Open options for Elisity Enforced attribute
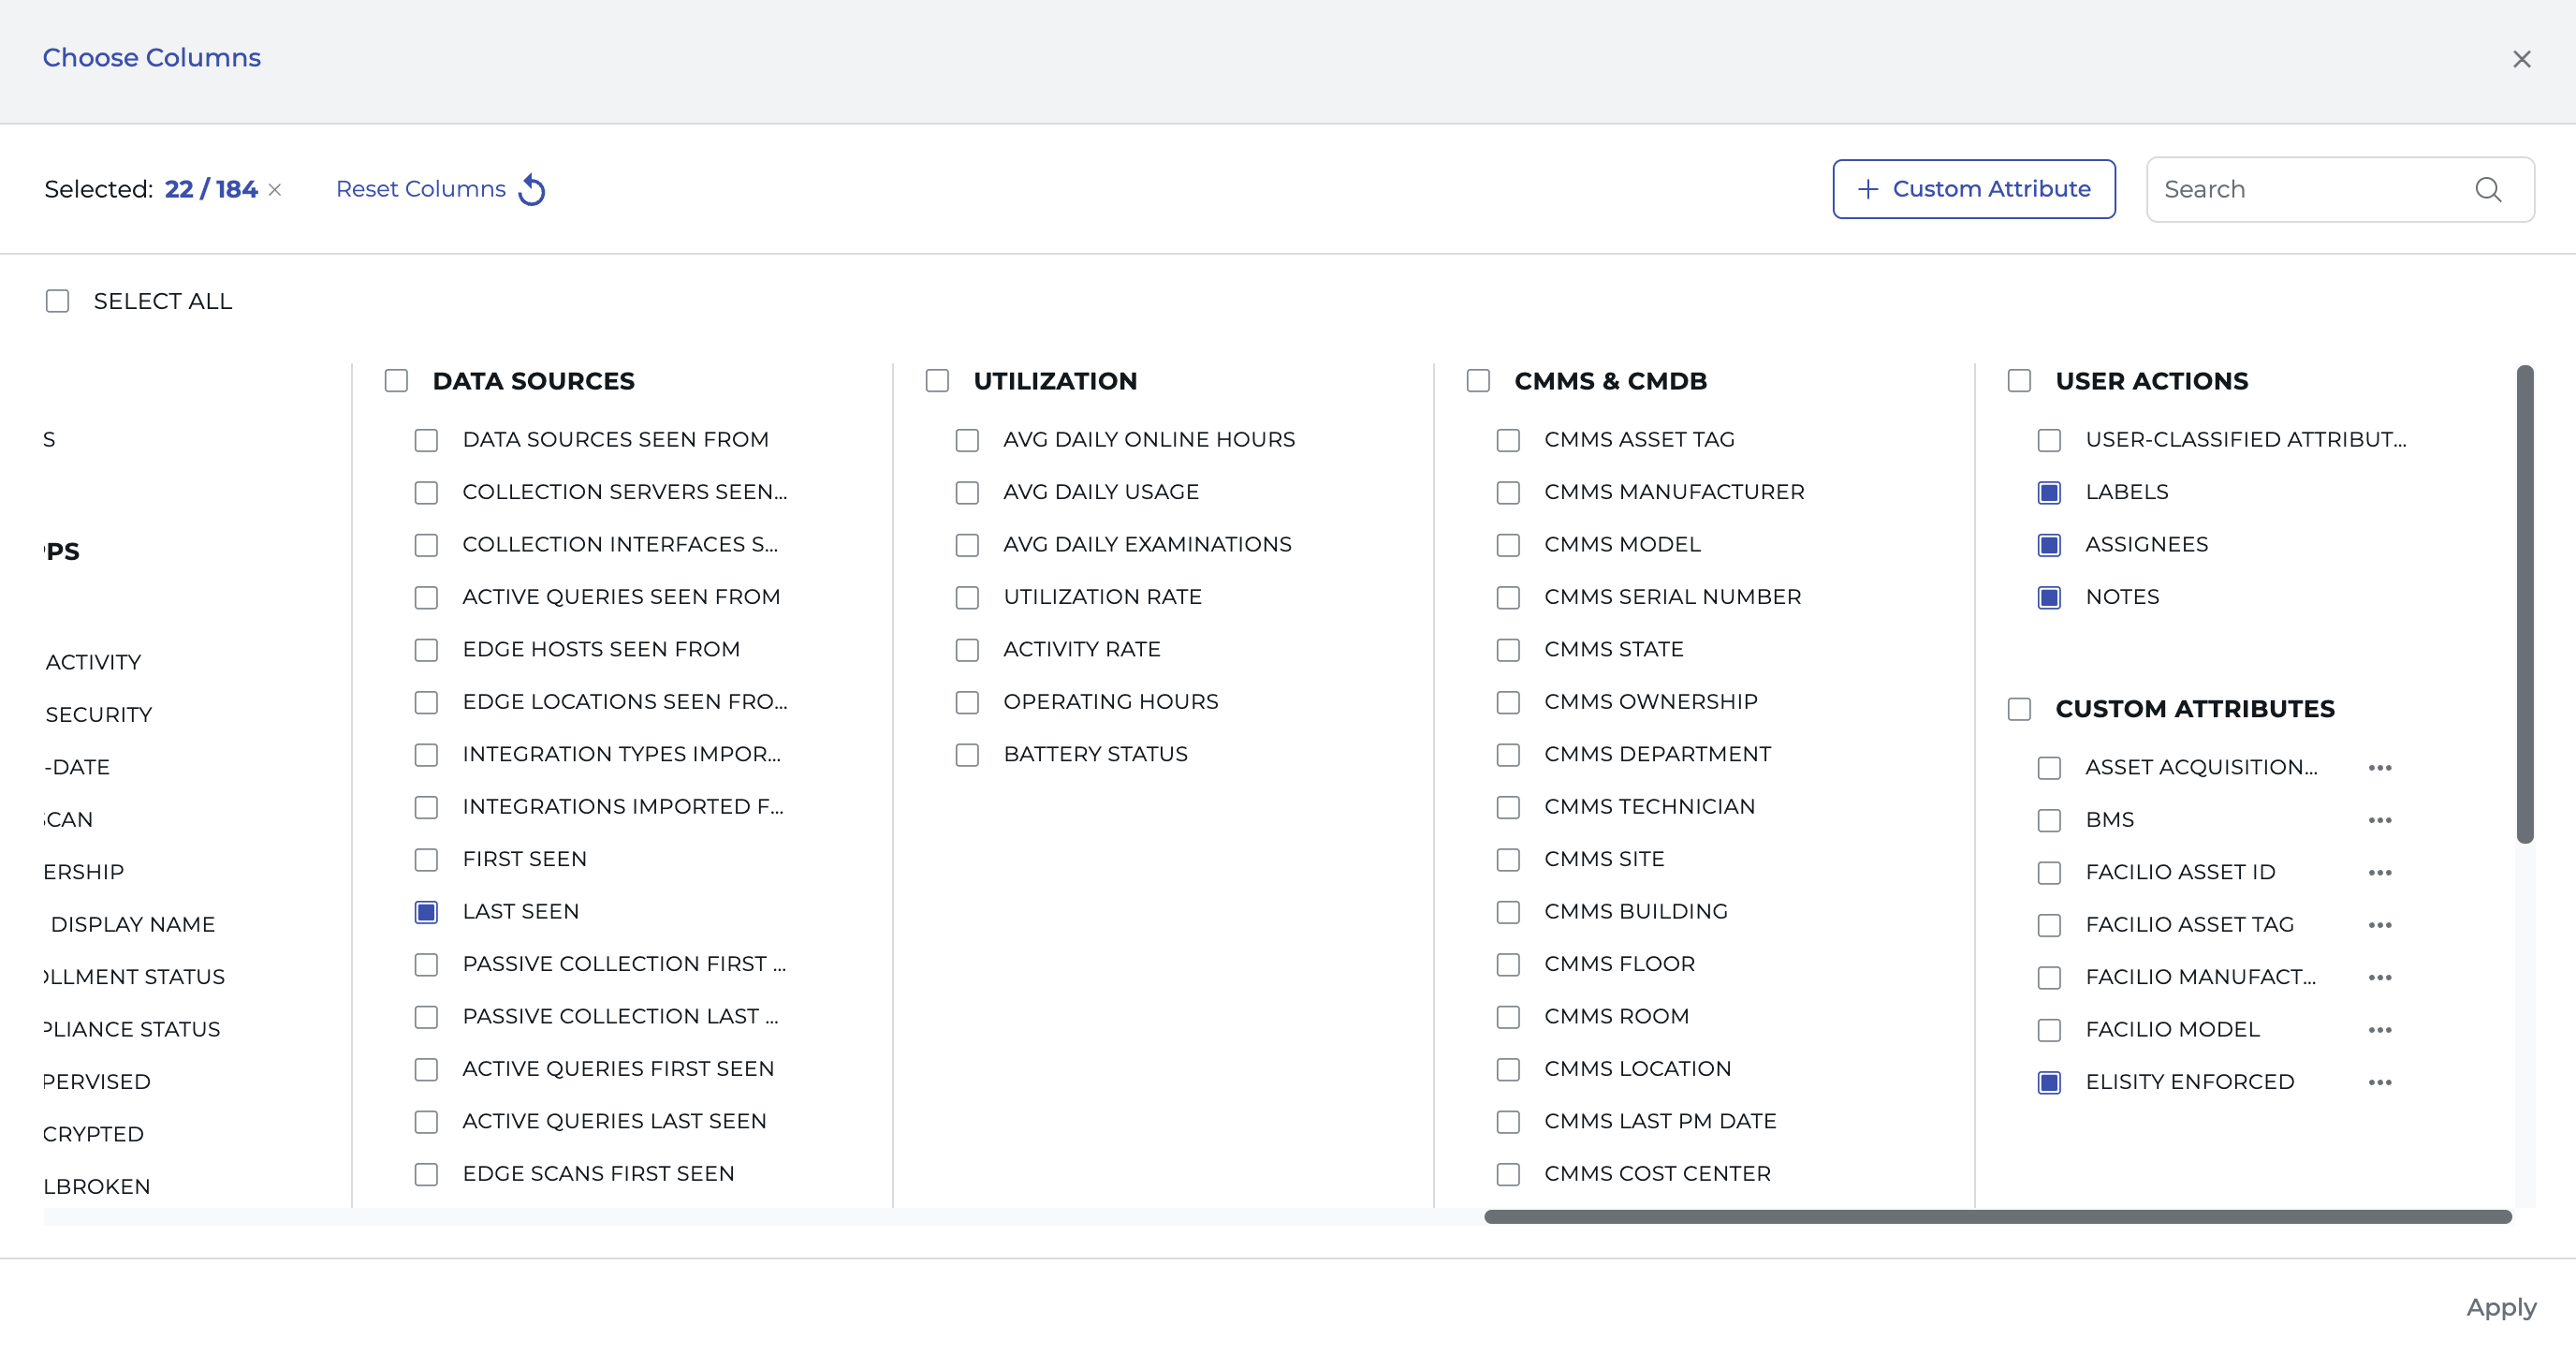This screenshot has width=2576, height=1354. pos(2379,1082)
